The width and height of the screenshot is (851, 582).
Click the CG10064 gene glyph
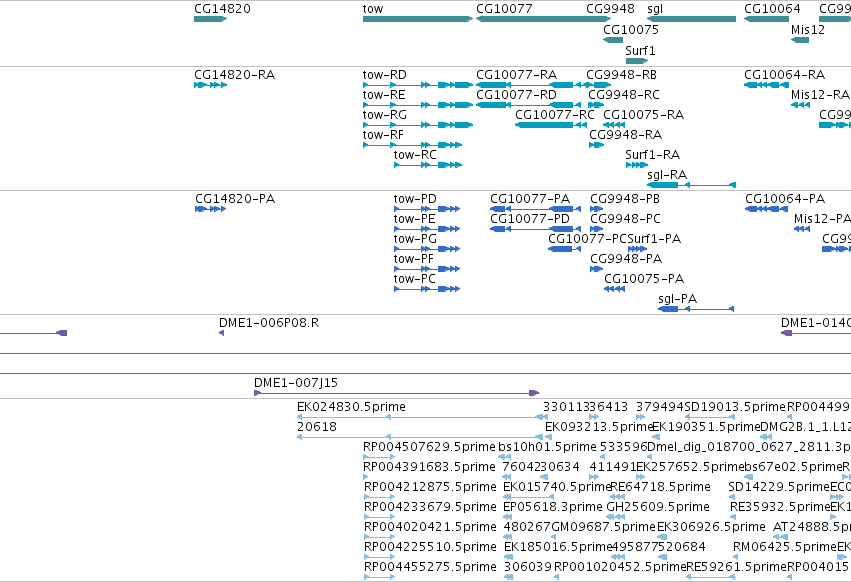tap(766, 19)
